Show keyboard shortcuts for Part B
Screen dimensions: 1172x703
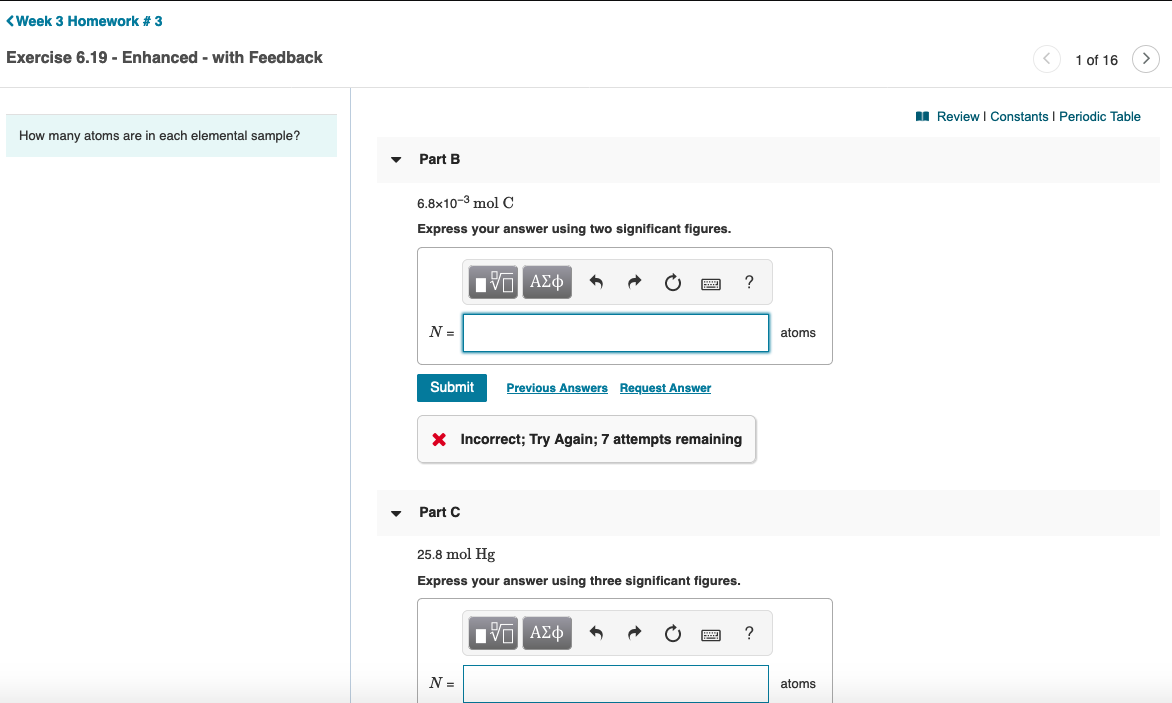(711, 284)
